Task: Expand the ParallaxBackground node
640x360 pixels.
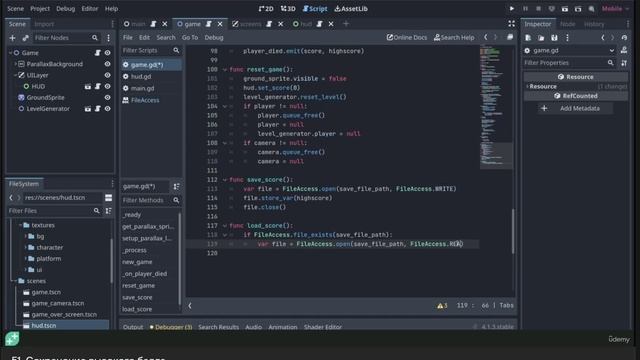Action: pos(16,64)
